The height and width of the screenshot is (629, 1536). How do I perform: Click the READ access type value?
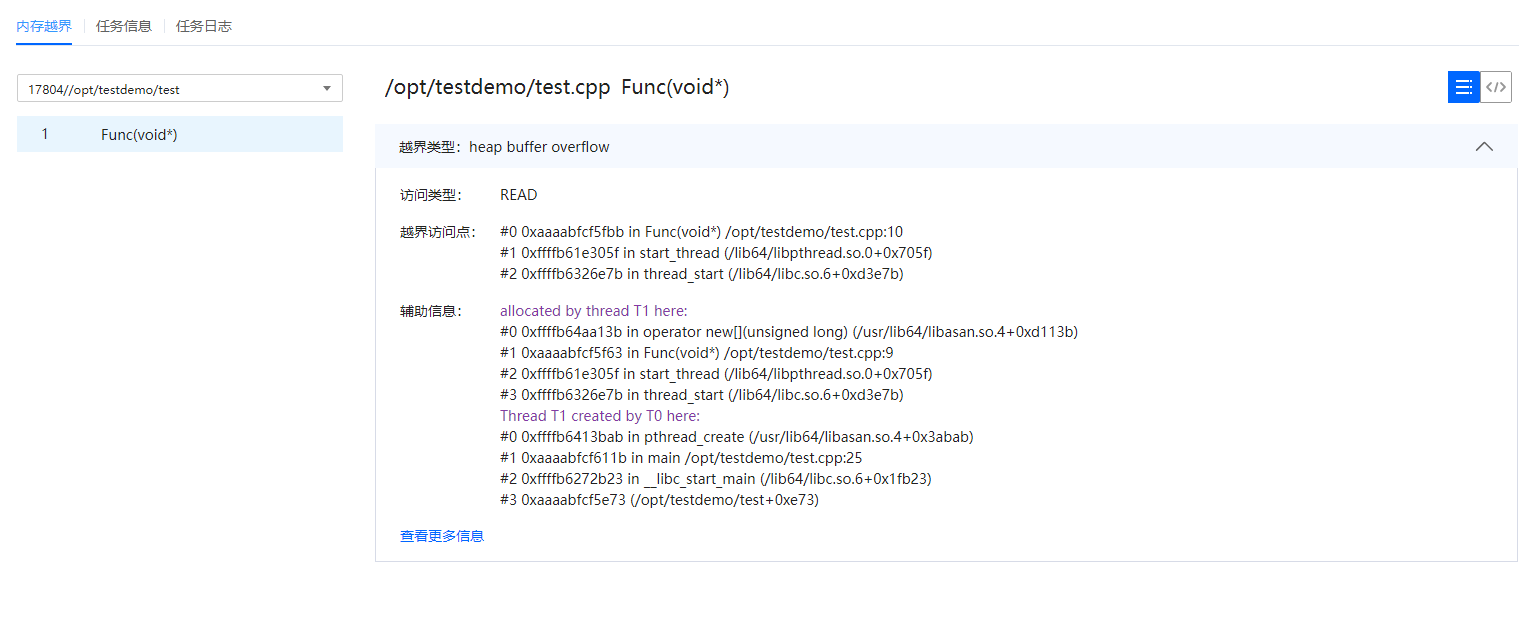click(x=518, y=195)
